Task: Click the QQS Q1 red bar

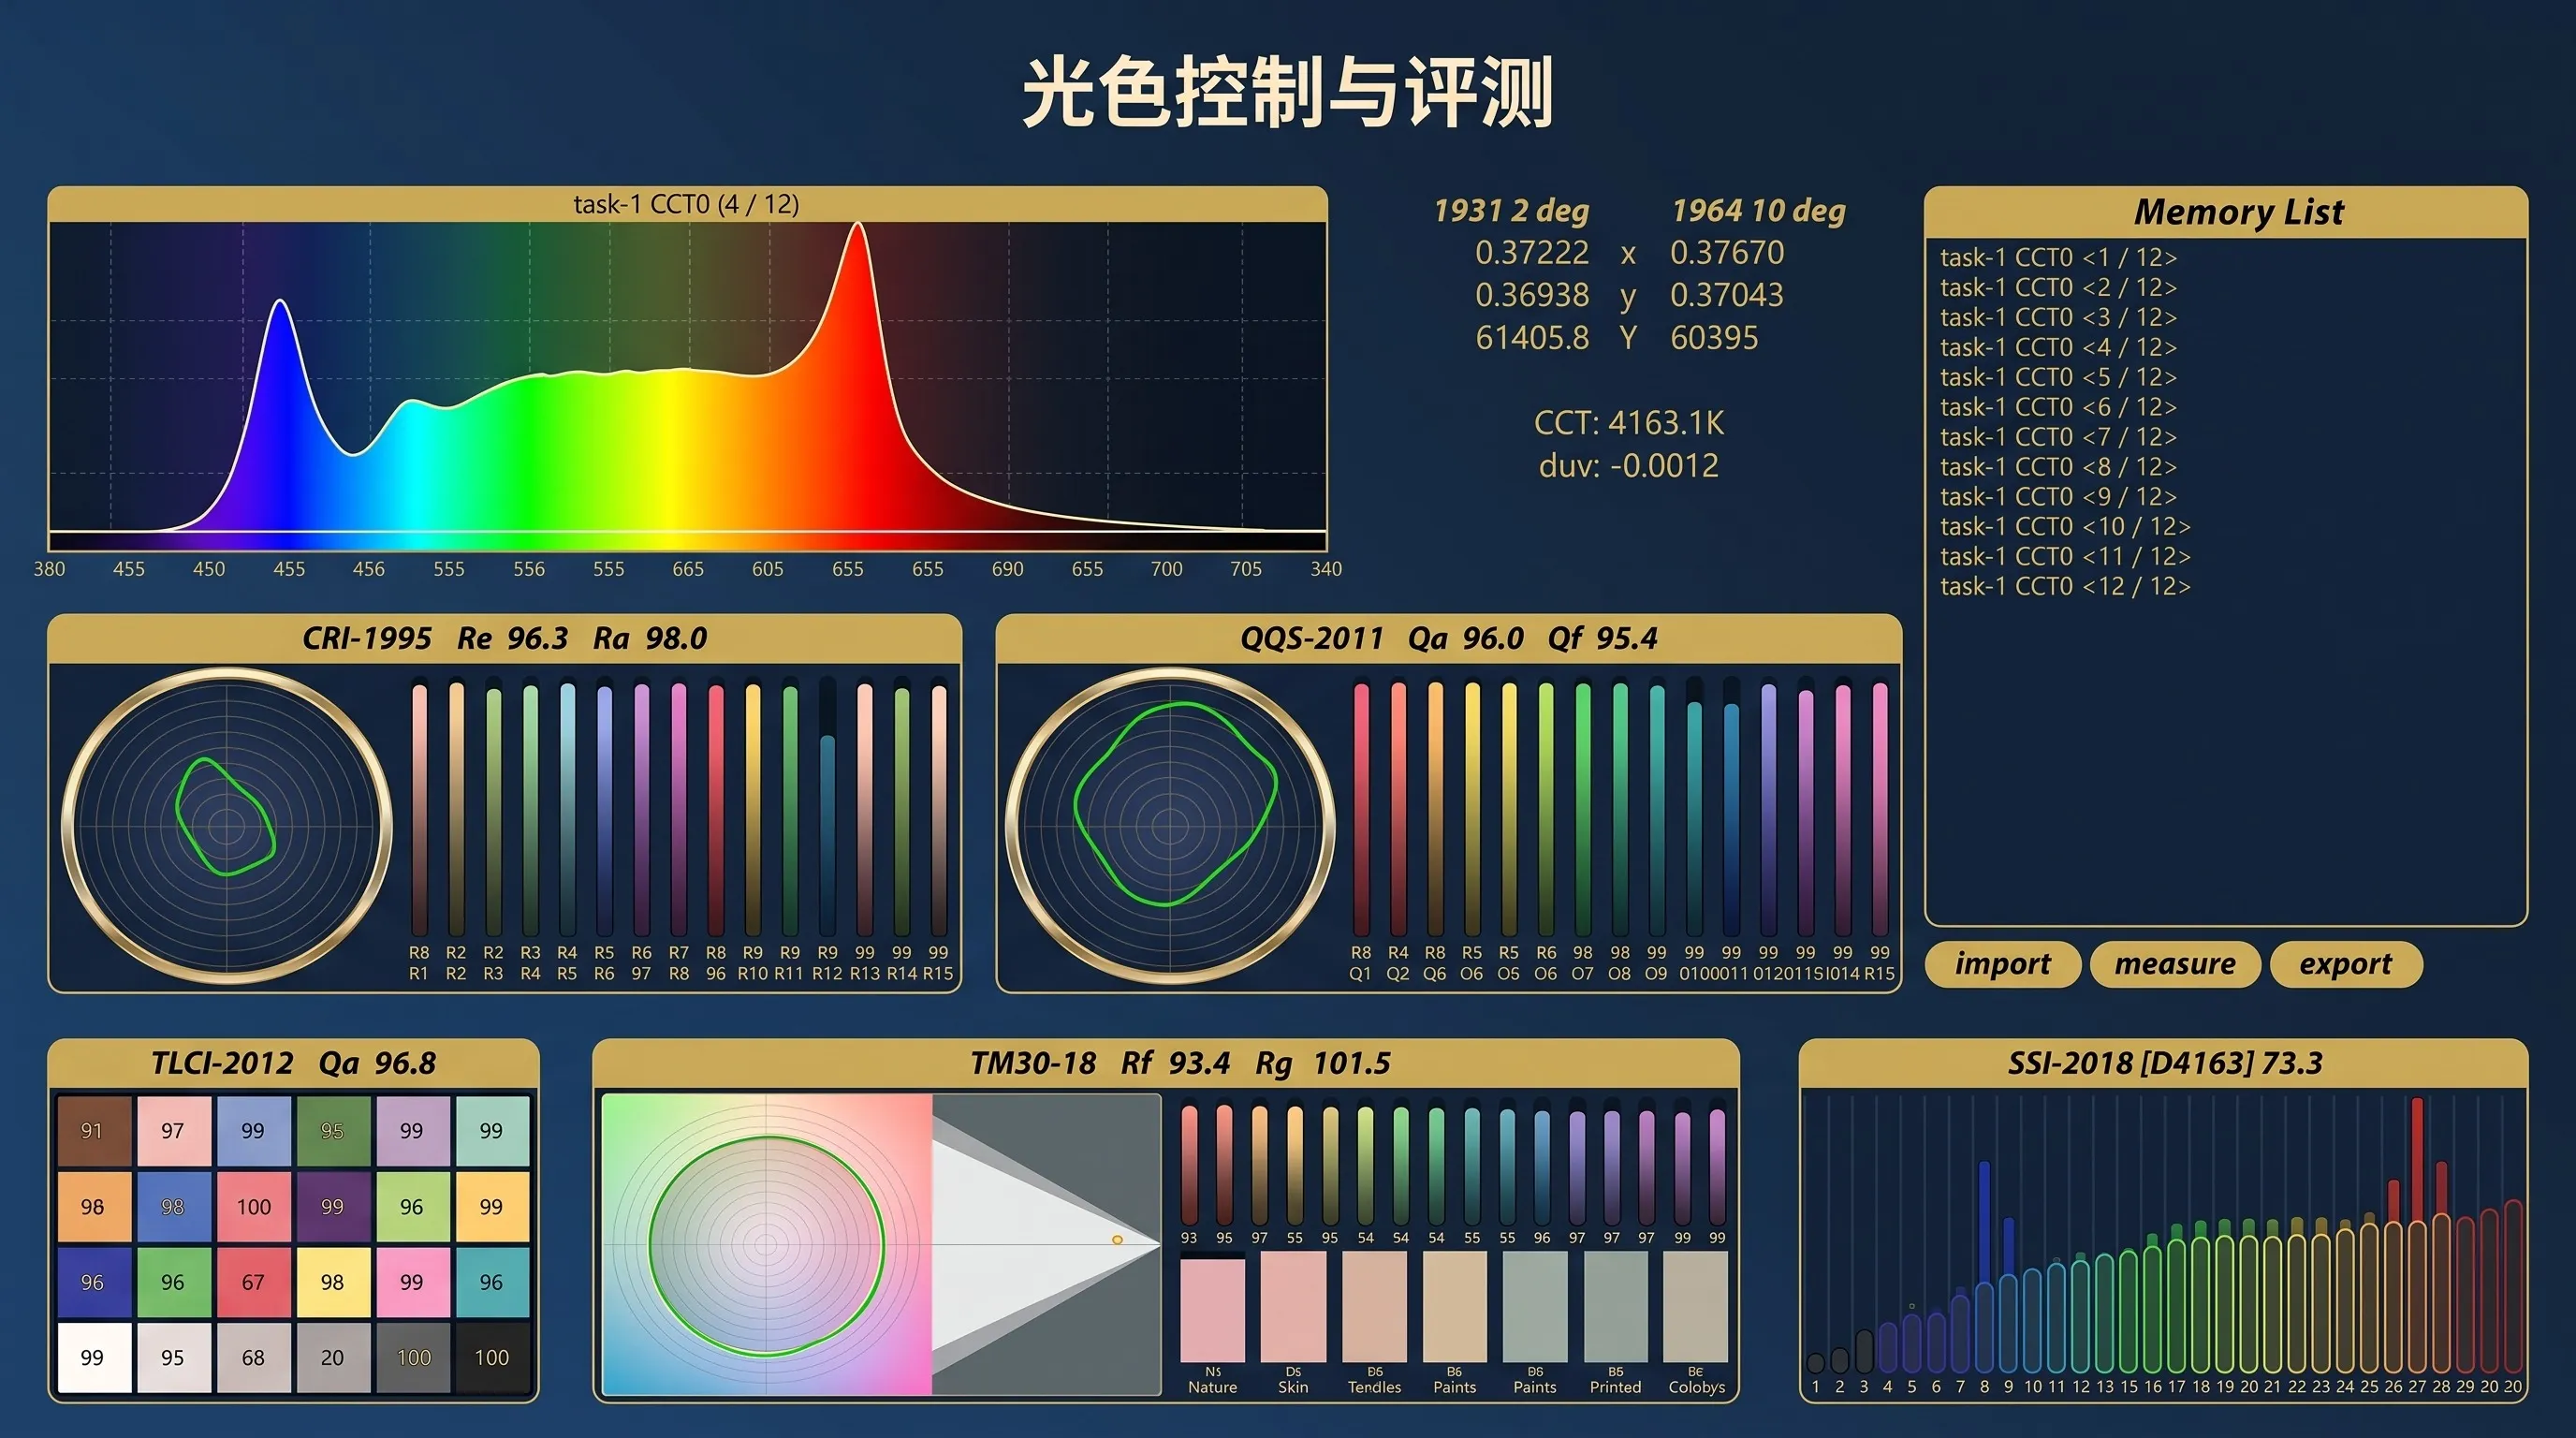Action: (x=1361, y=808)
